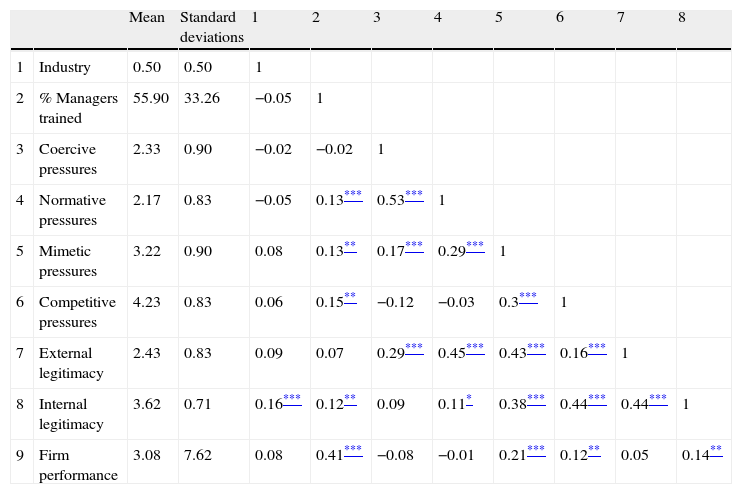The width and height of the screenshot is (742, 494).
Task: Click the *** footnote marker next to 0.17
Action: (x=414, y=245)
